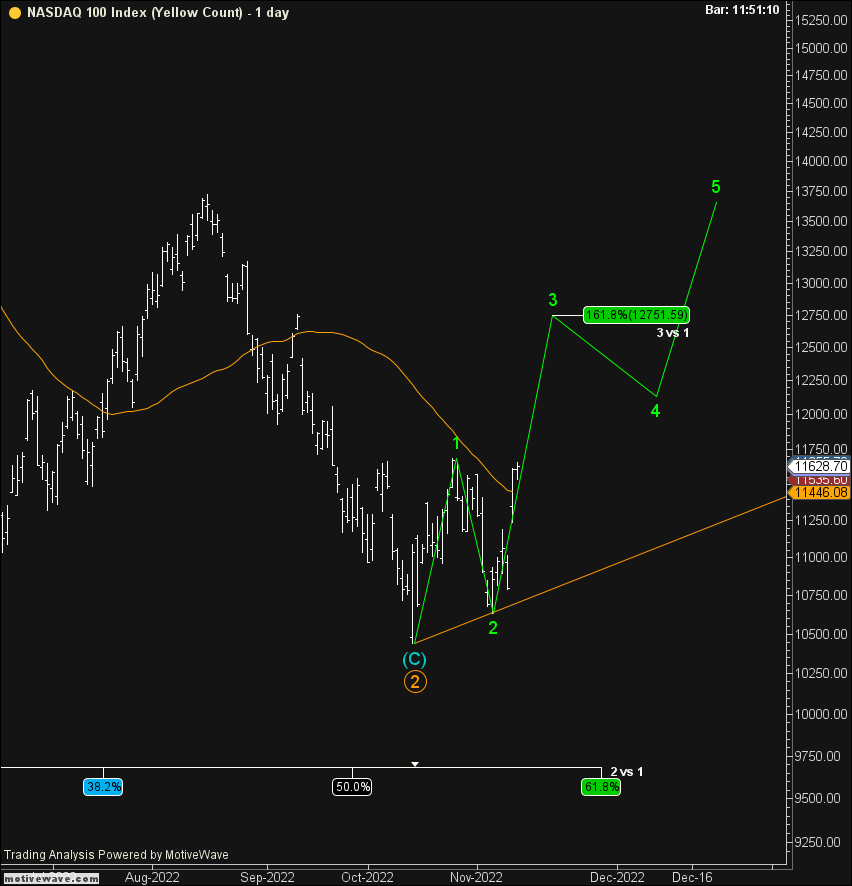Click the green wave 4 label
Screen dimensions: 852x886
655,411
